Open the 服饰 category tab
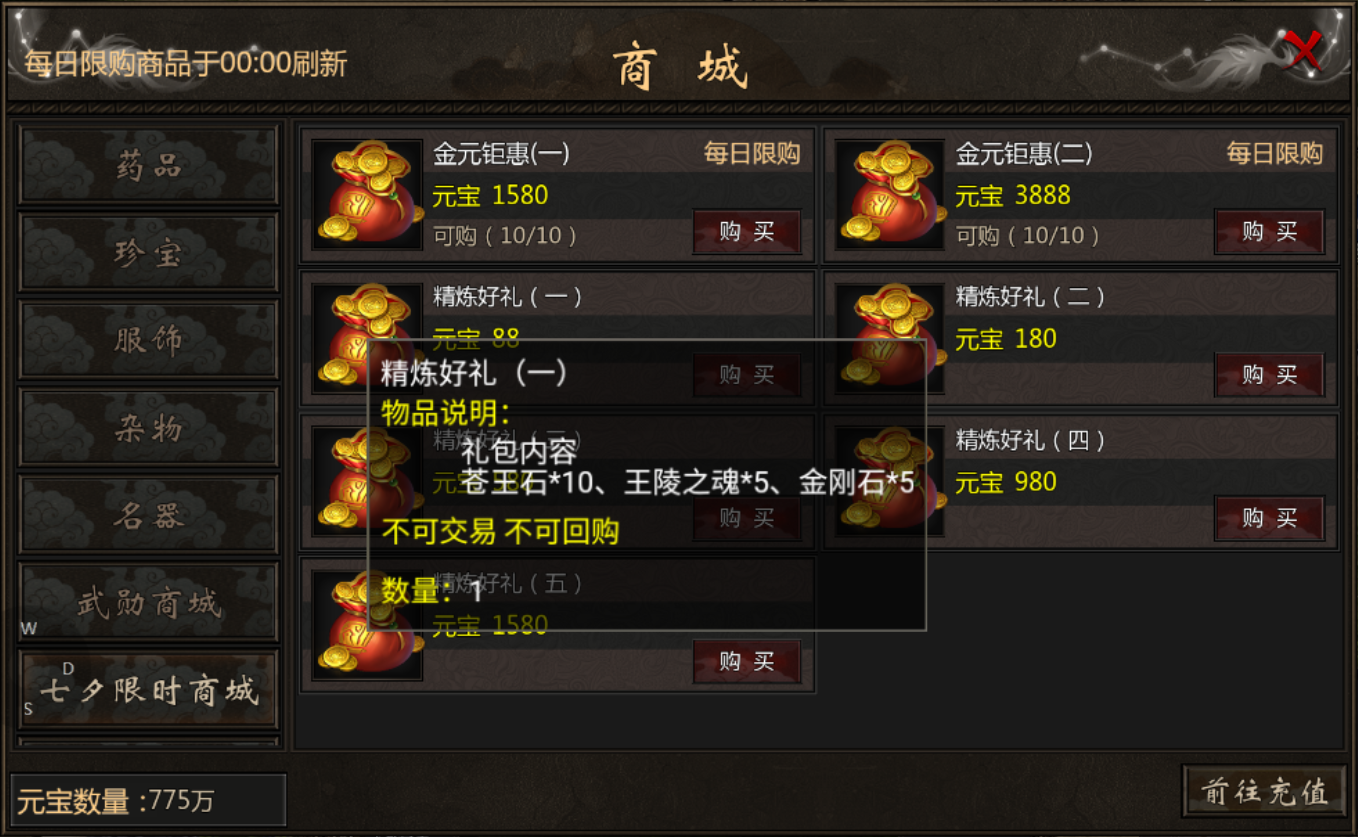 [x=149, y=340]
